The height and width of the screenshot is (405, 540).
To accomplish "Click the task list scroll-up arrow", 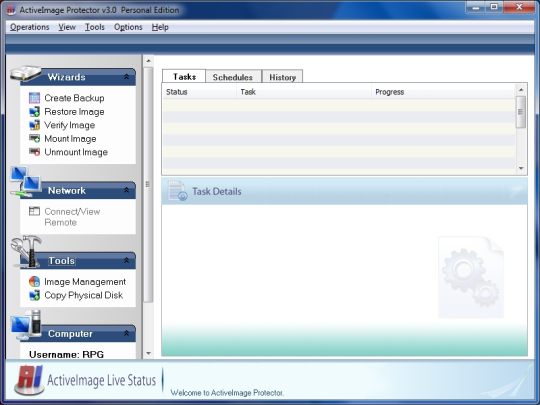I will click(521, 90).
